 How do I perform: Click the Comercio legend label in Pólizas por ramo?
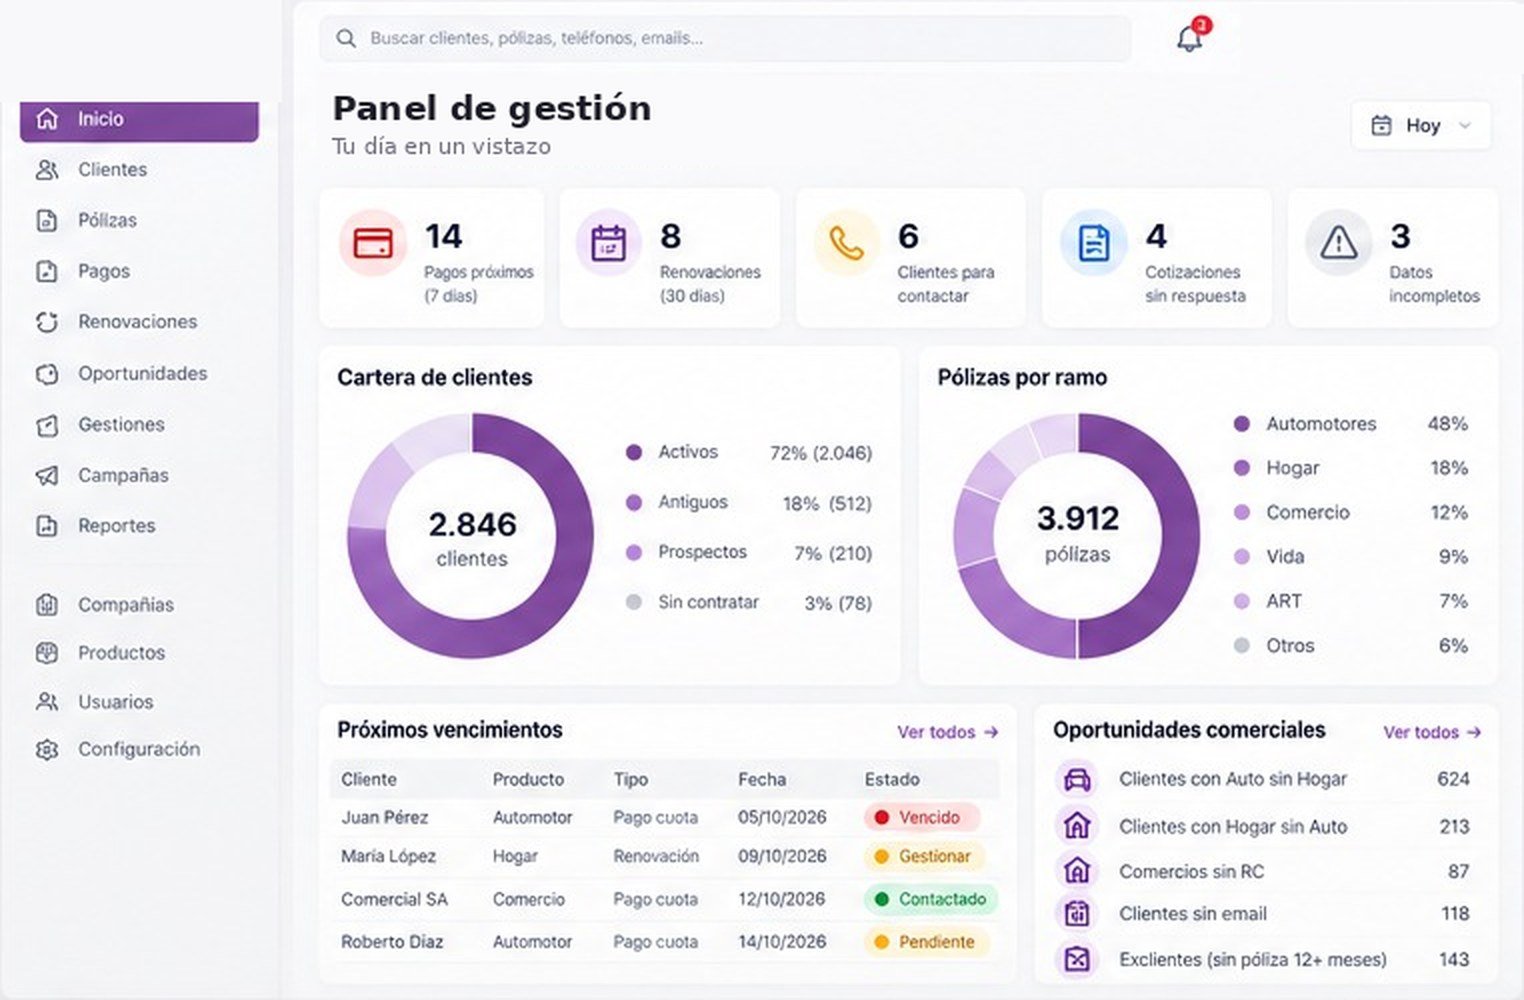click(x=1308, y=512)
